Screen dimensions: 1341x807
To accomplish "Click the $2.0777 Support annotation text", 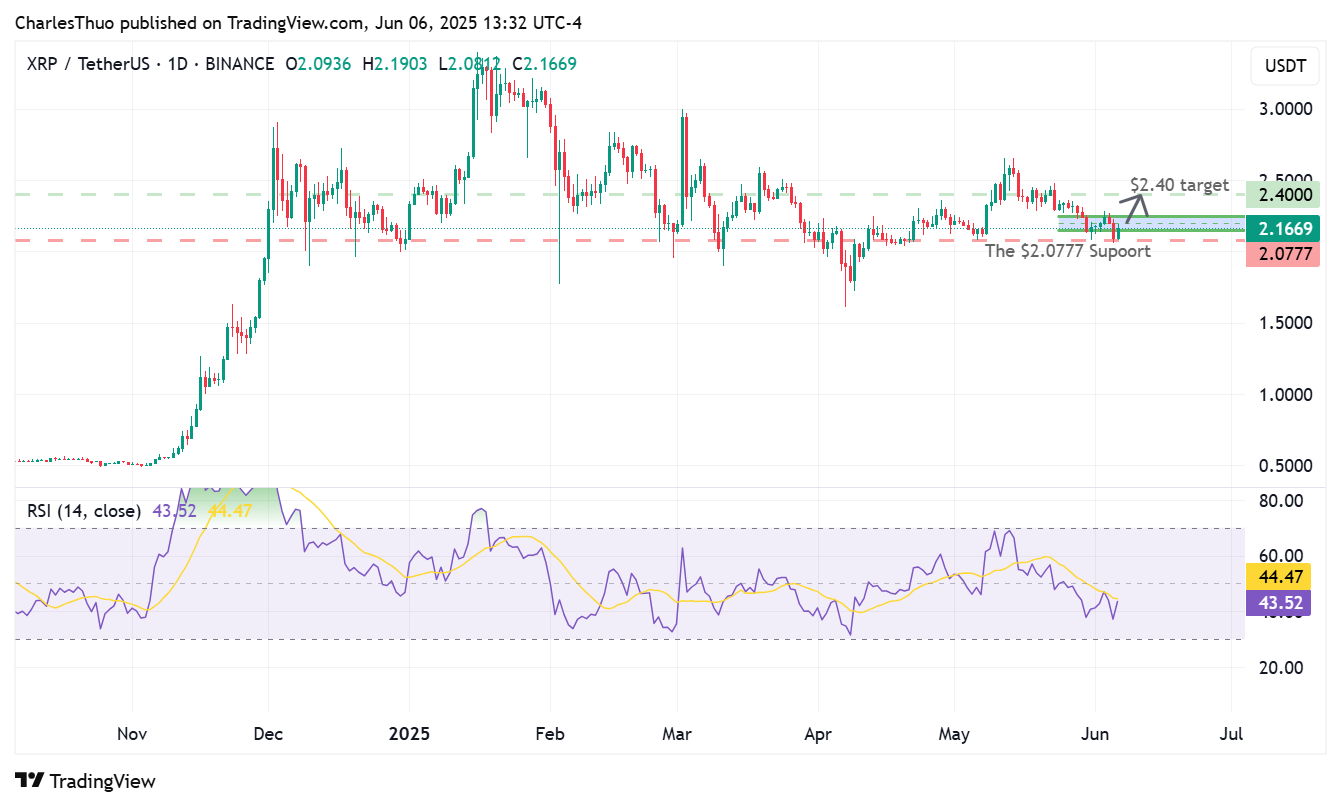I will (x=1068, y=251).
